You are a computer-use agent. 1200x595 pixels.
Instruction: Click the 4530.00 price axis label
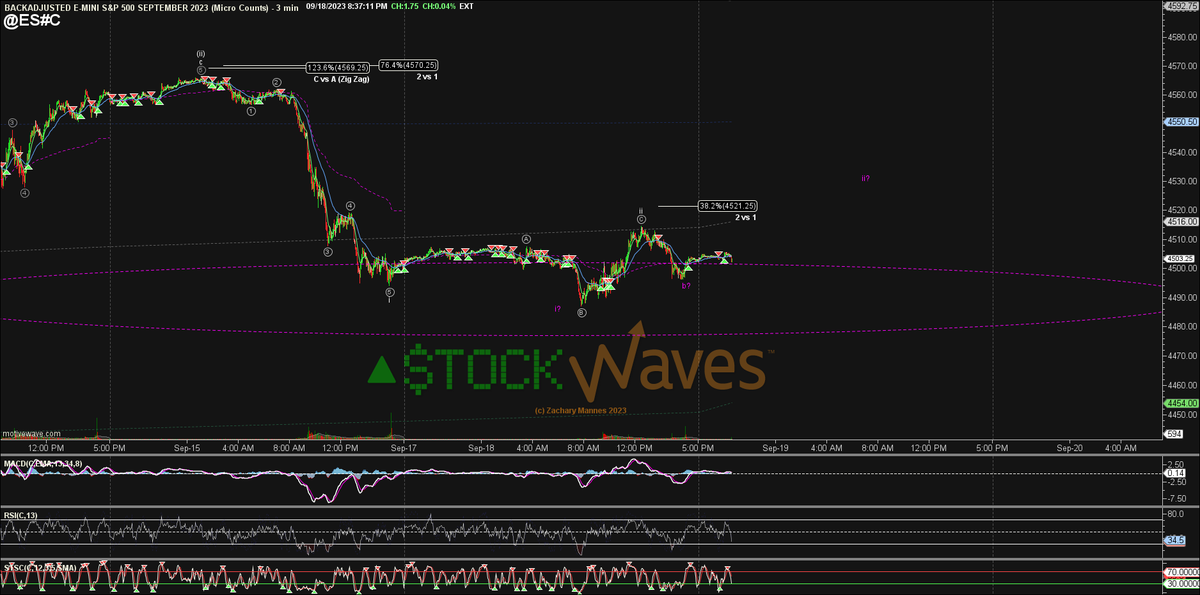point(1184,181)
